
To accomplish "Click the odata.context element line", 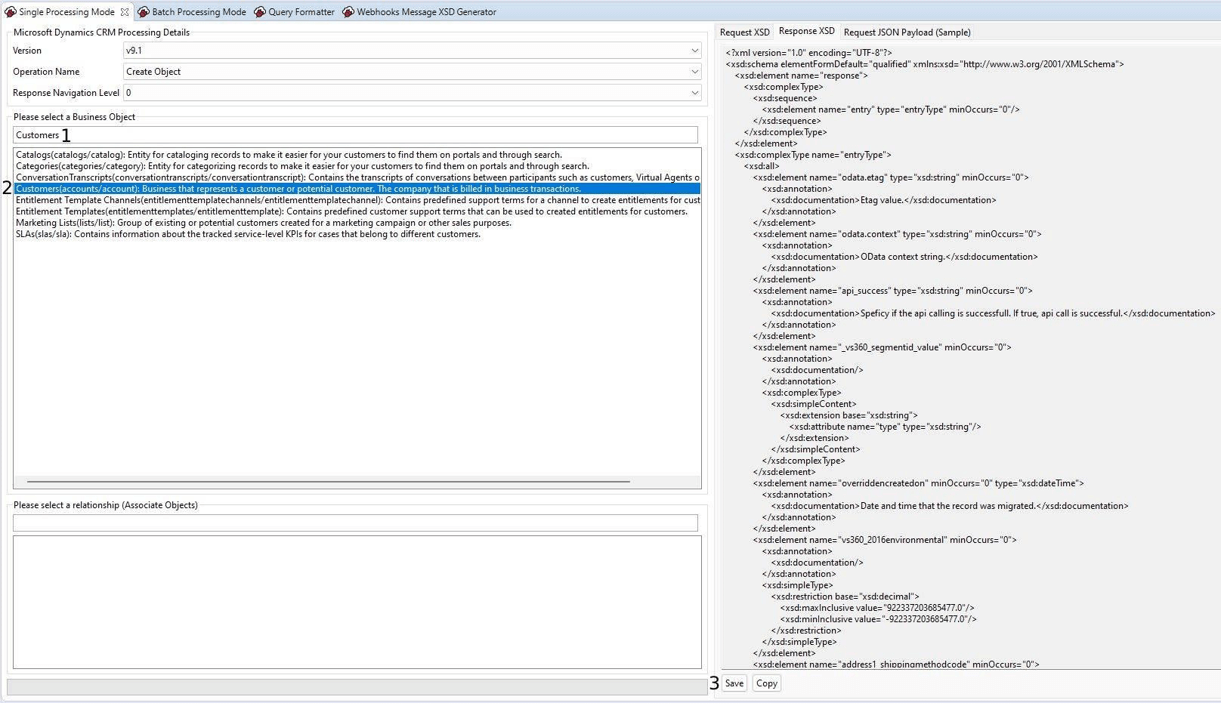I will [897, 234].
